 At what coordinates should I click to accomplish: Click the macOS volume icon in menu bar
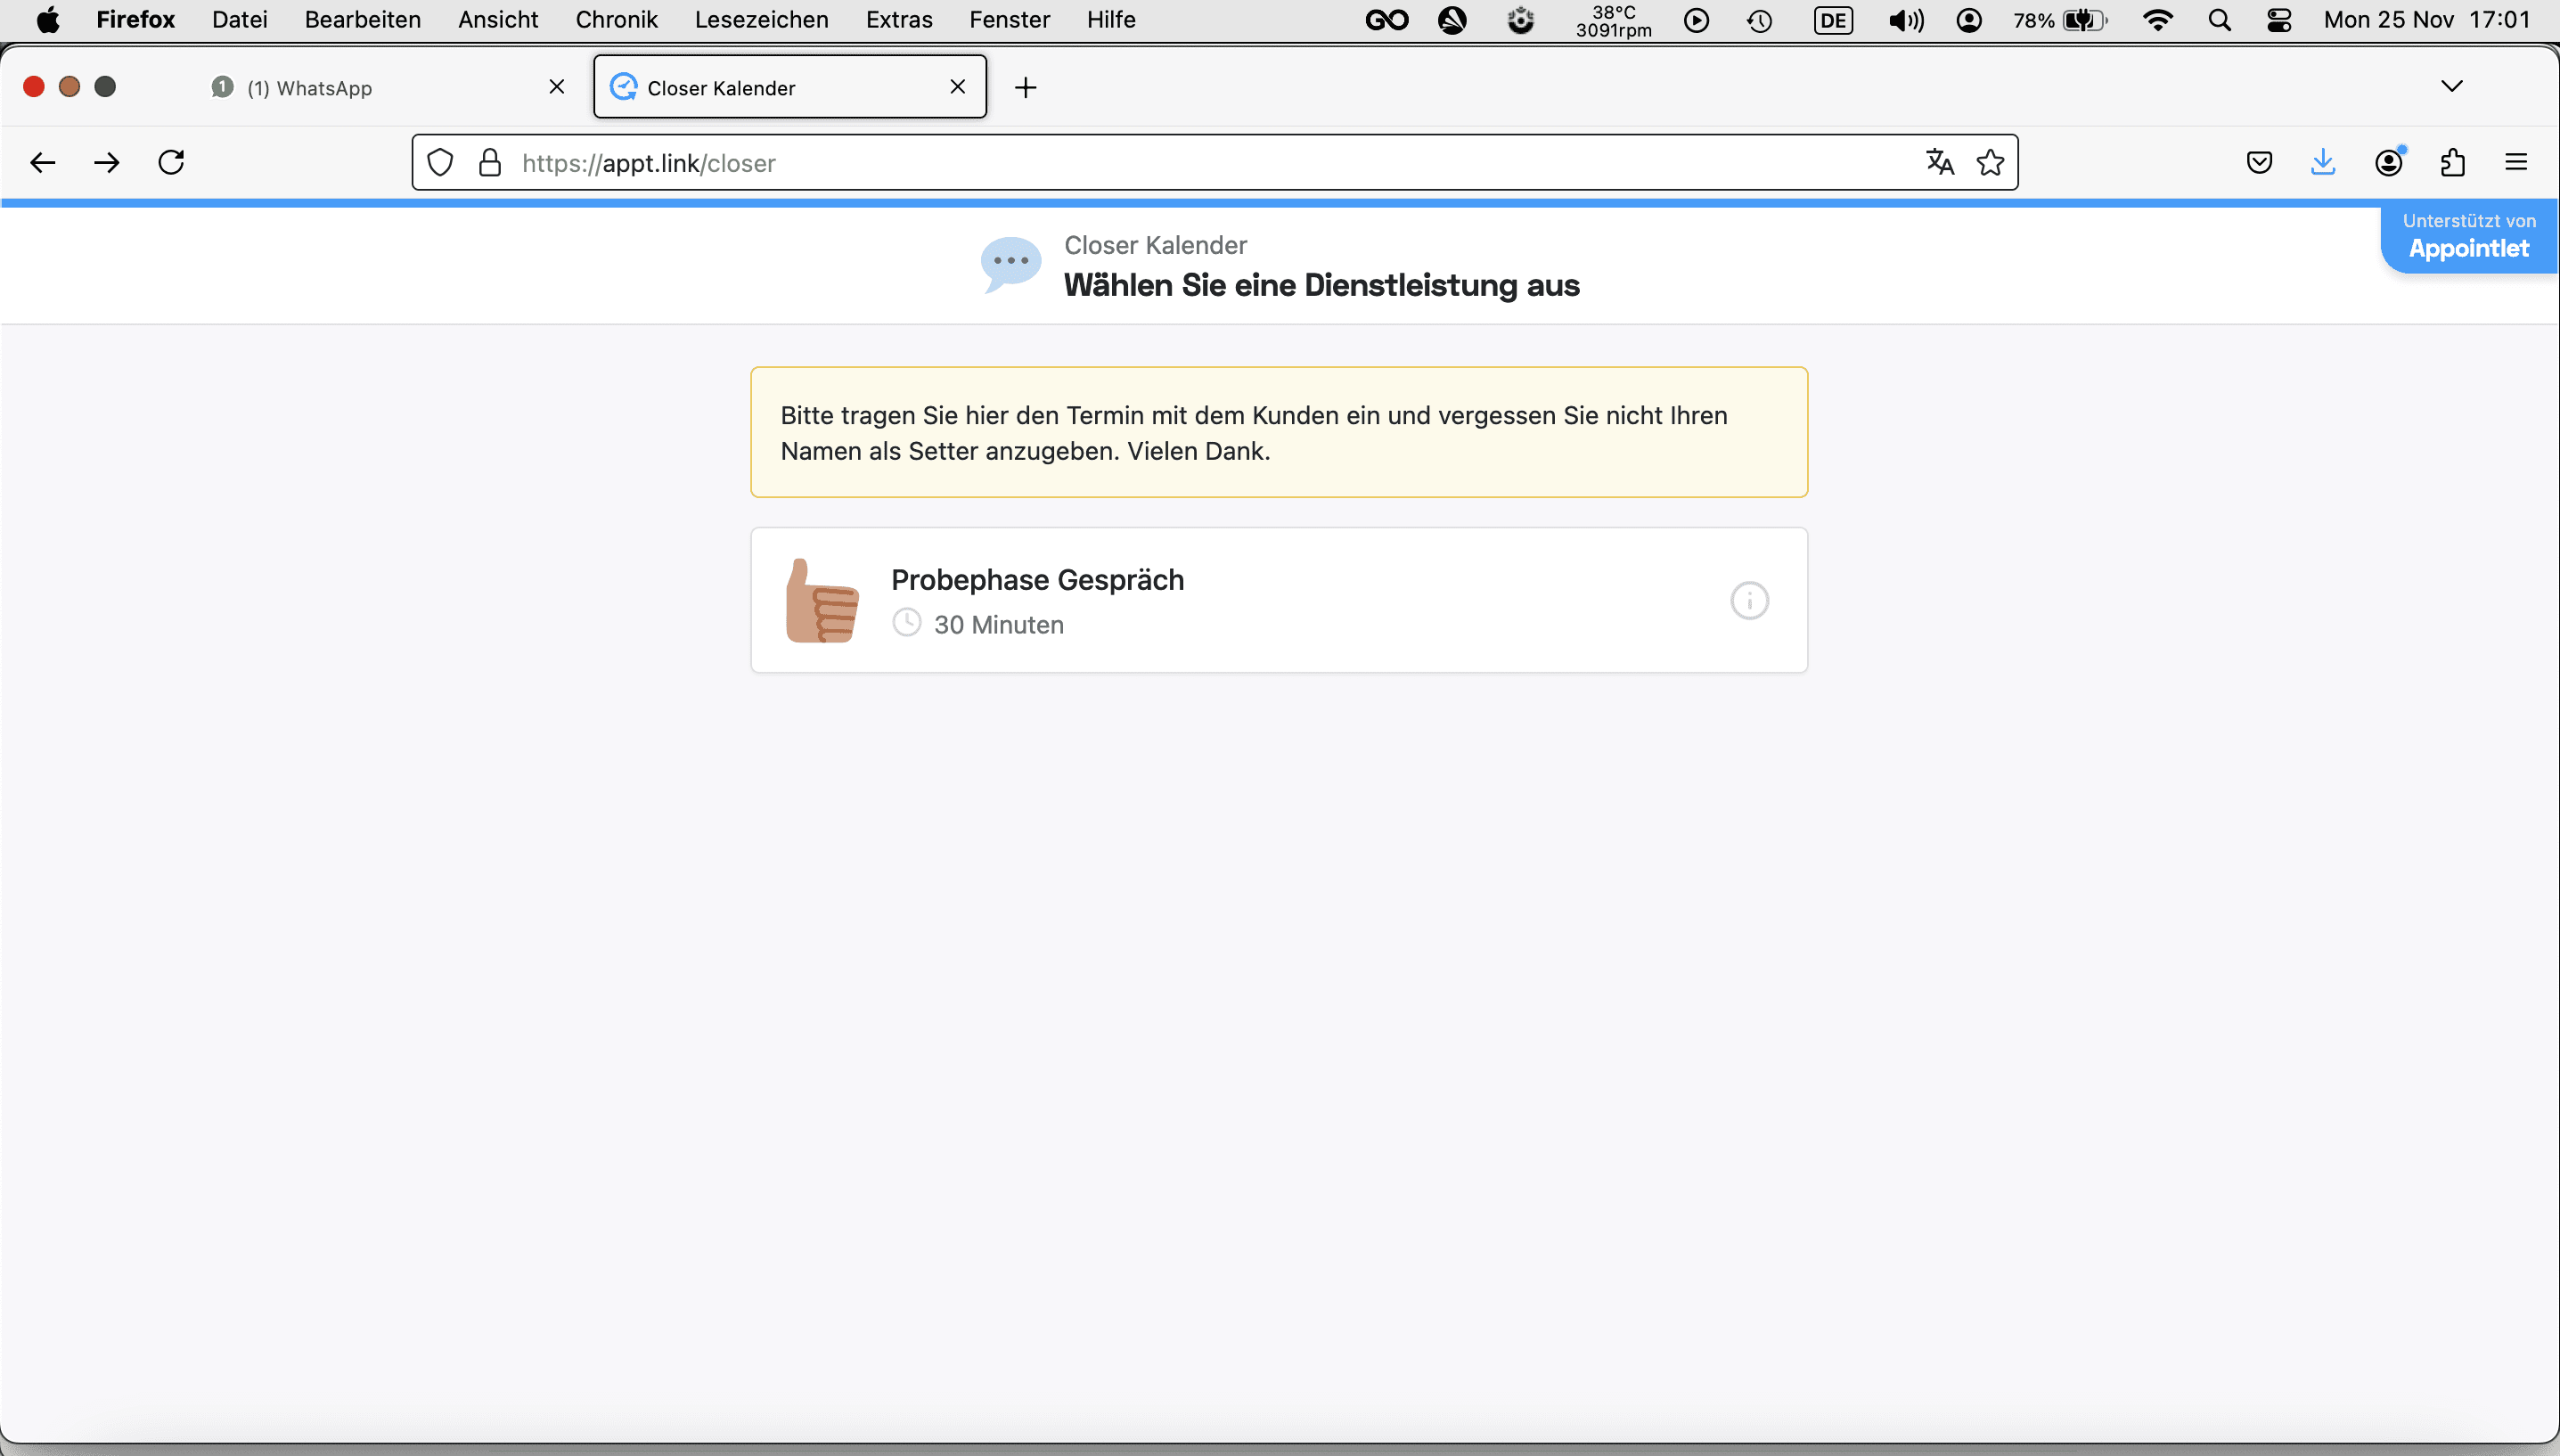coord(1905,20)
